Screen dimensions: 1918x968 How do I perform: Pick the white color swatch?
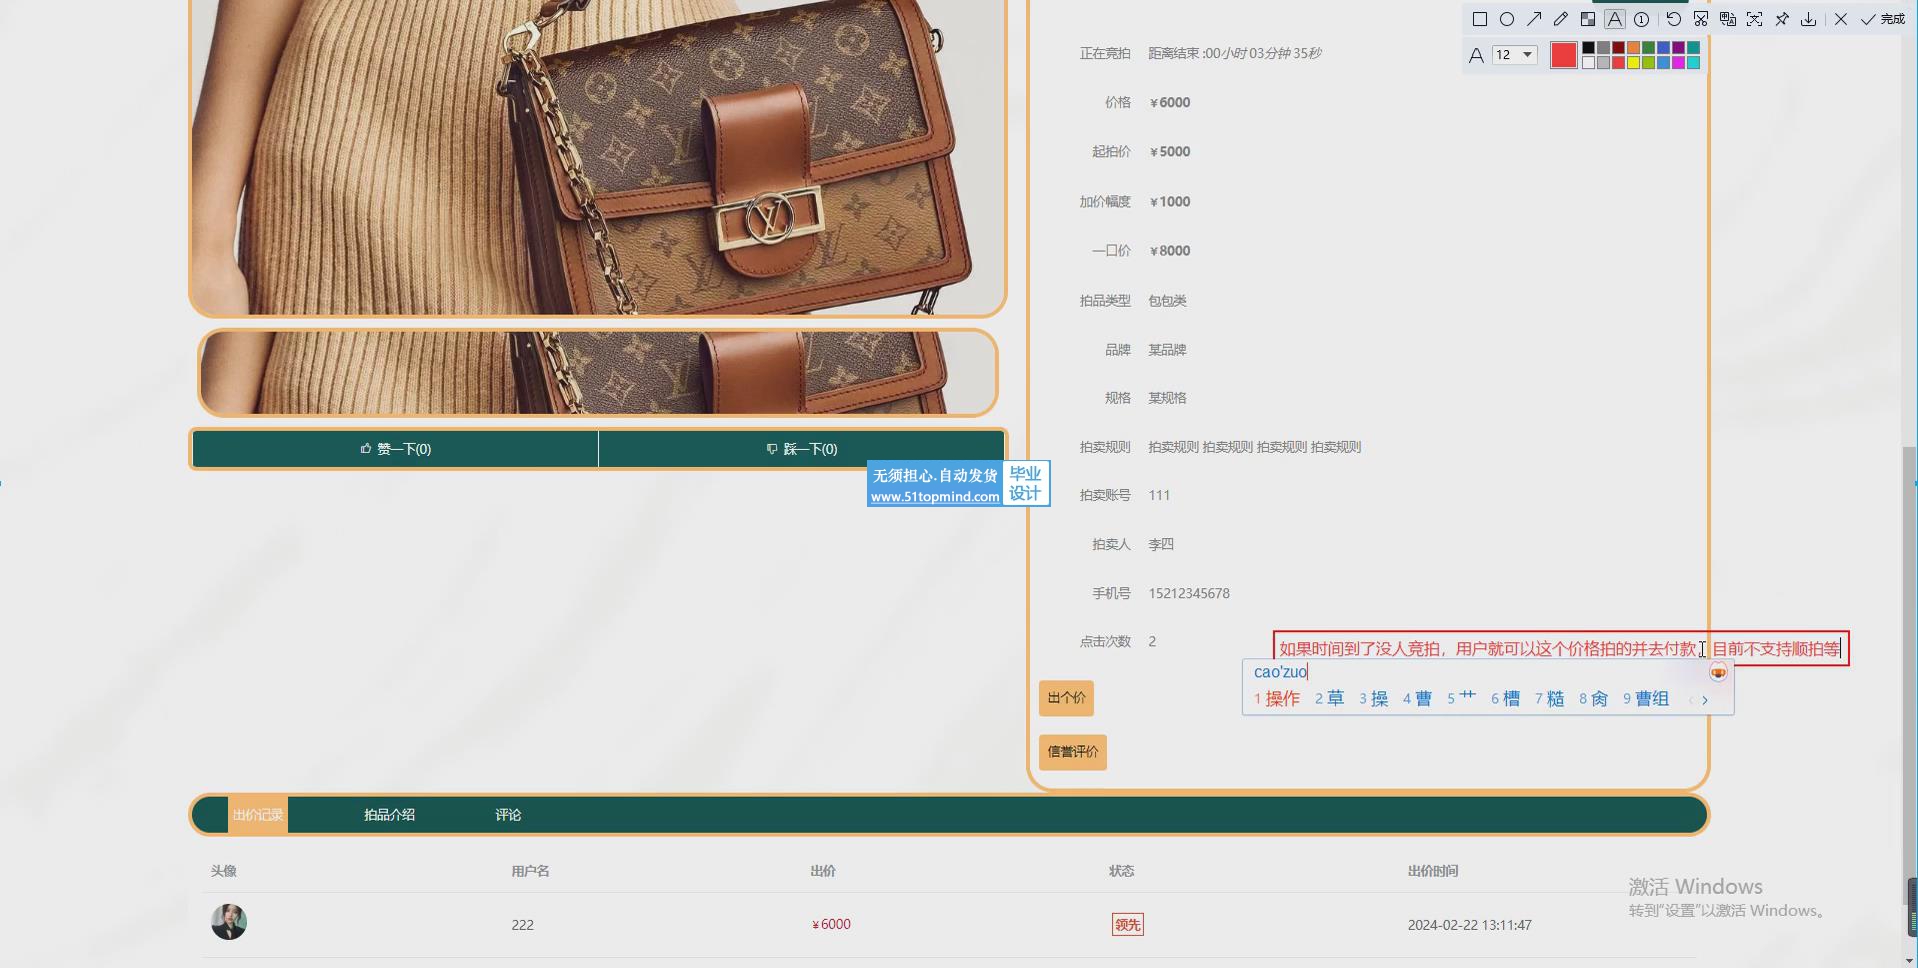(x=1588, y=63)
